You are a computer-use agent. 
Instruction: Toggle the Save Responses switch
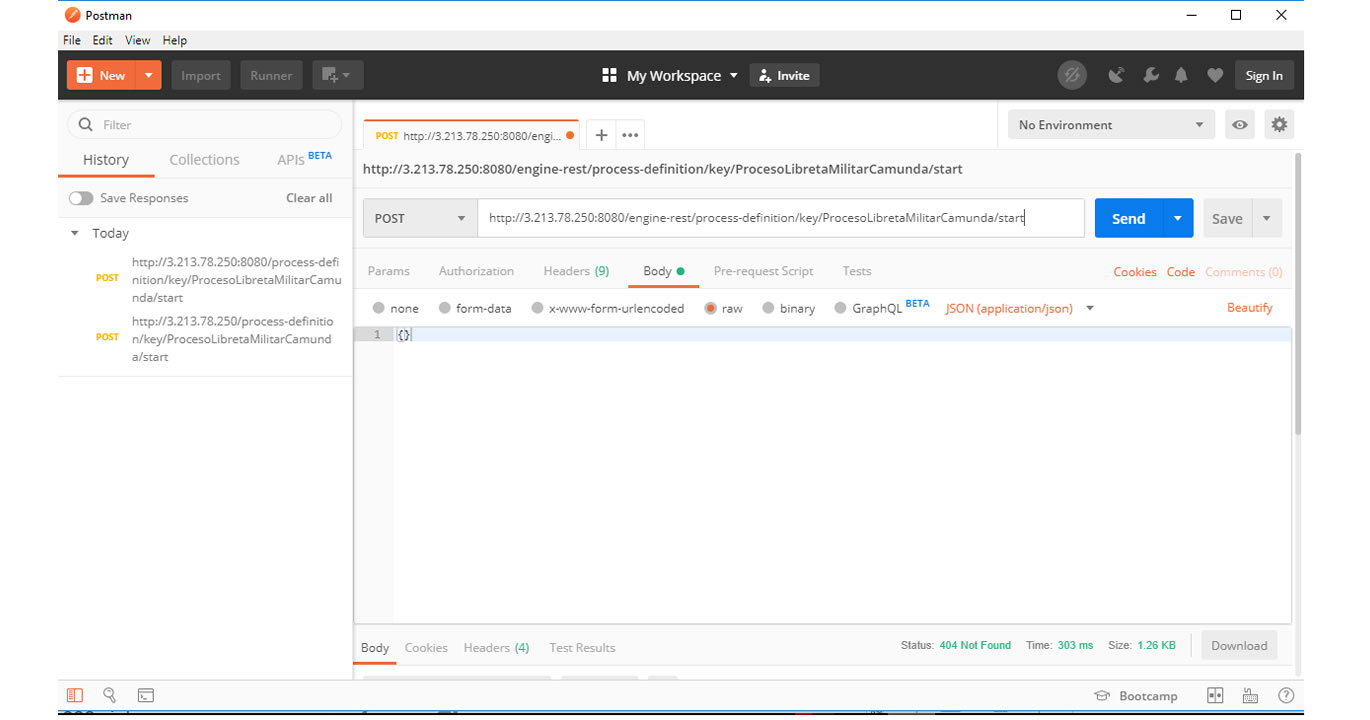81,198
